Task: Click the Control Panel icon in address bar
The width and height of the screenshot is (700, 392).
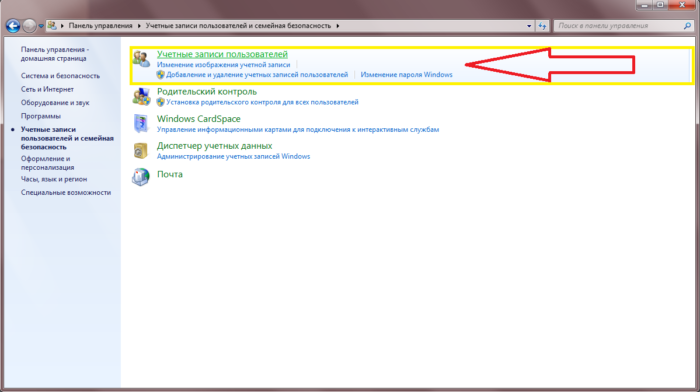Action: [x=52, y=25]
